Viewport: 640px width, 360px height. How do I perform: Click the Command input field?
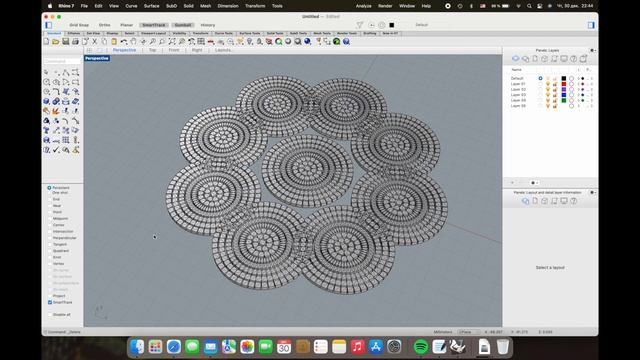(x=62, y=61)
